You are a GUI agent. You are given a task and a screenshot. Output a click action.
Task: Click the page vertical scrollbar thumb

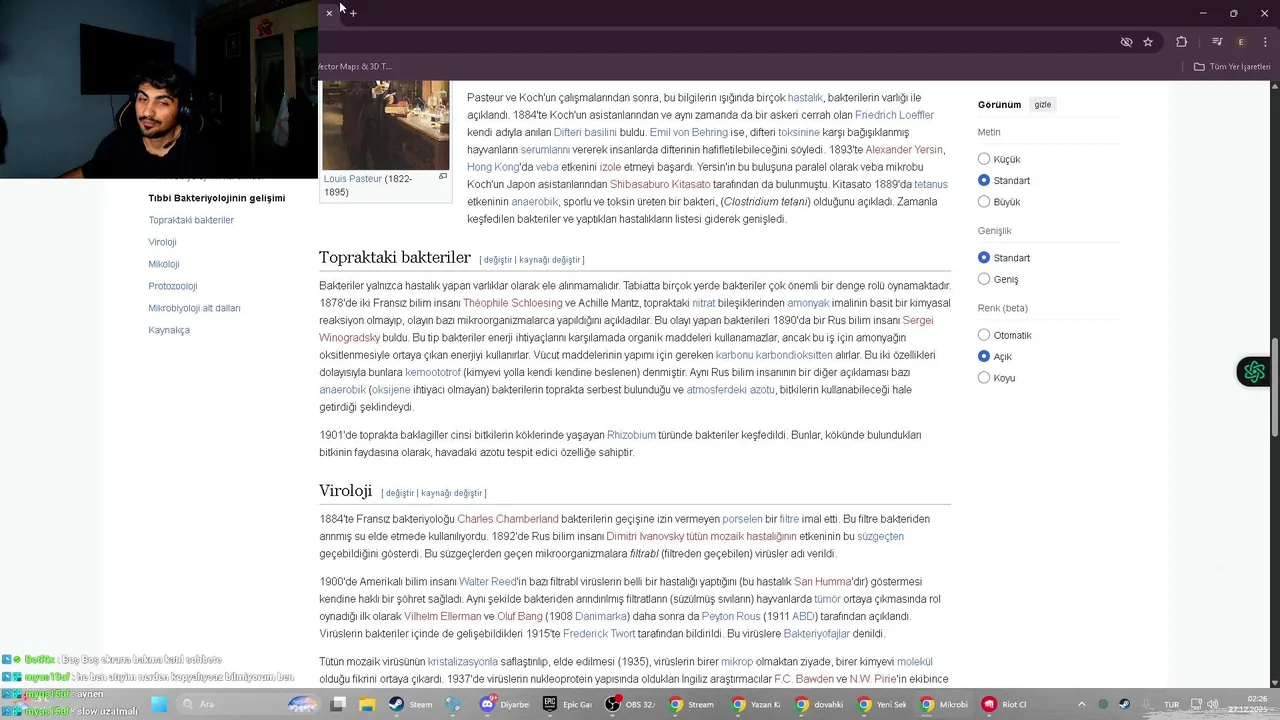point(1275,387)
